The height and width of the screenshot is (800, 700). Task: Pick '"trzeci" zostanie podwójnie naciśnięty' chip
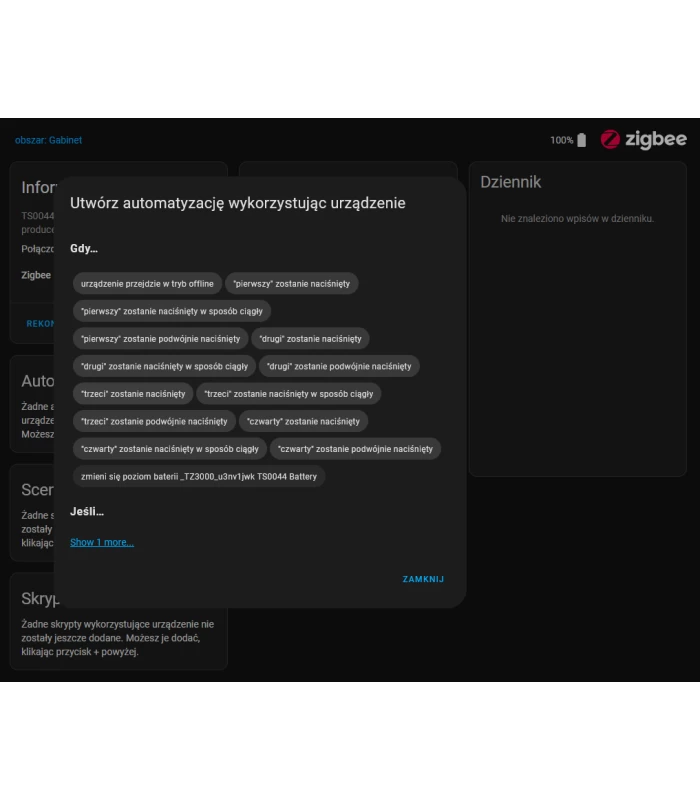coord(154,421)
